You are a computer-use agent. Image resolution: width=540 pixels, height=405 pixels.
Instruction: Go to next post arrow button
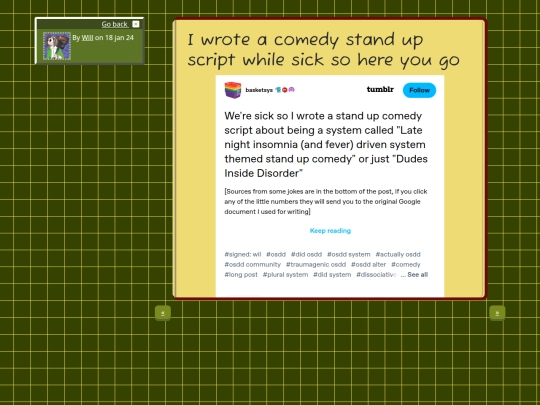tap(497, 313)
